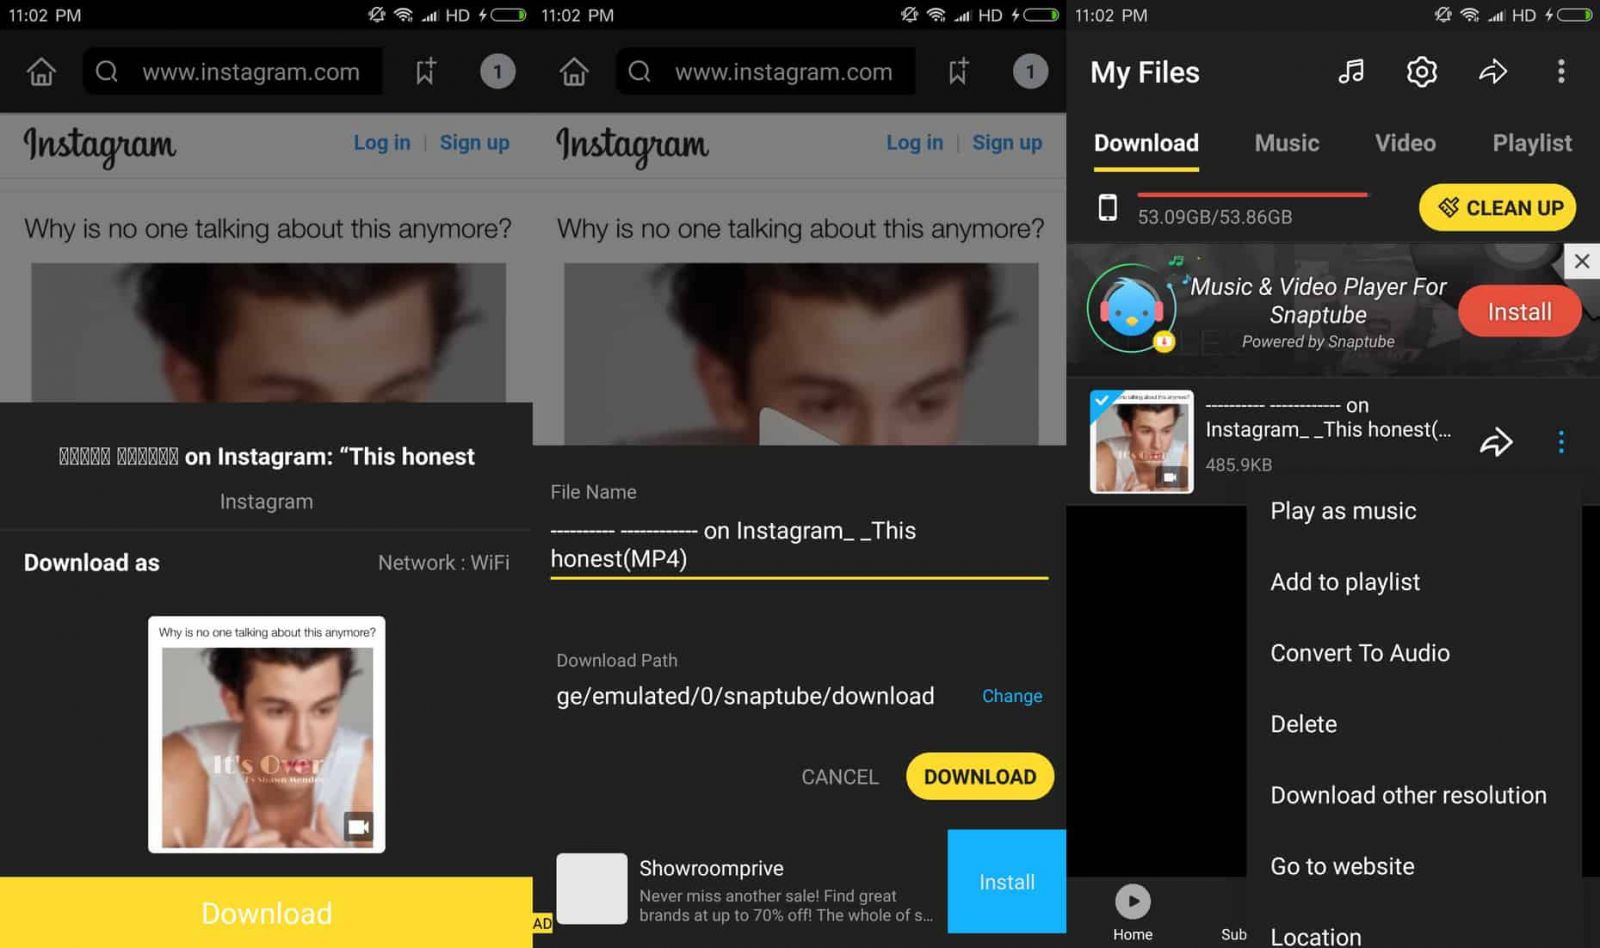
Task: Tap the Showroomprive ad app icon
Action: click(x=592, y=888)
